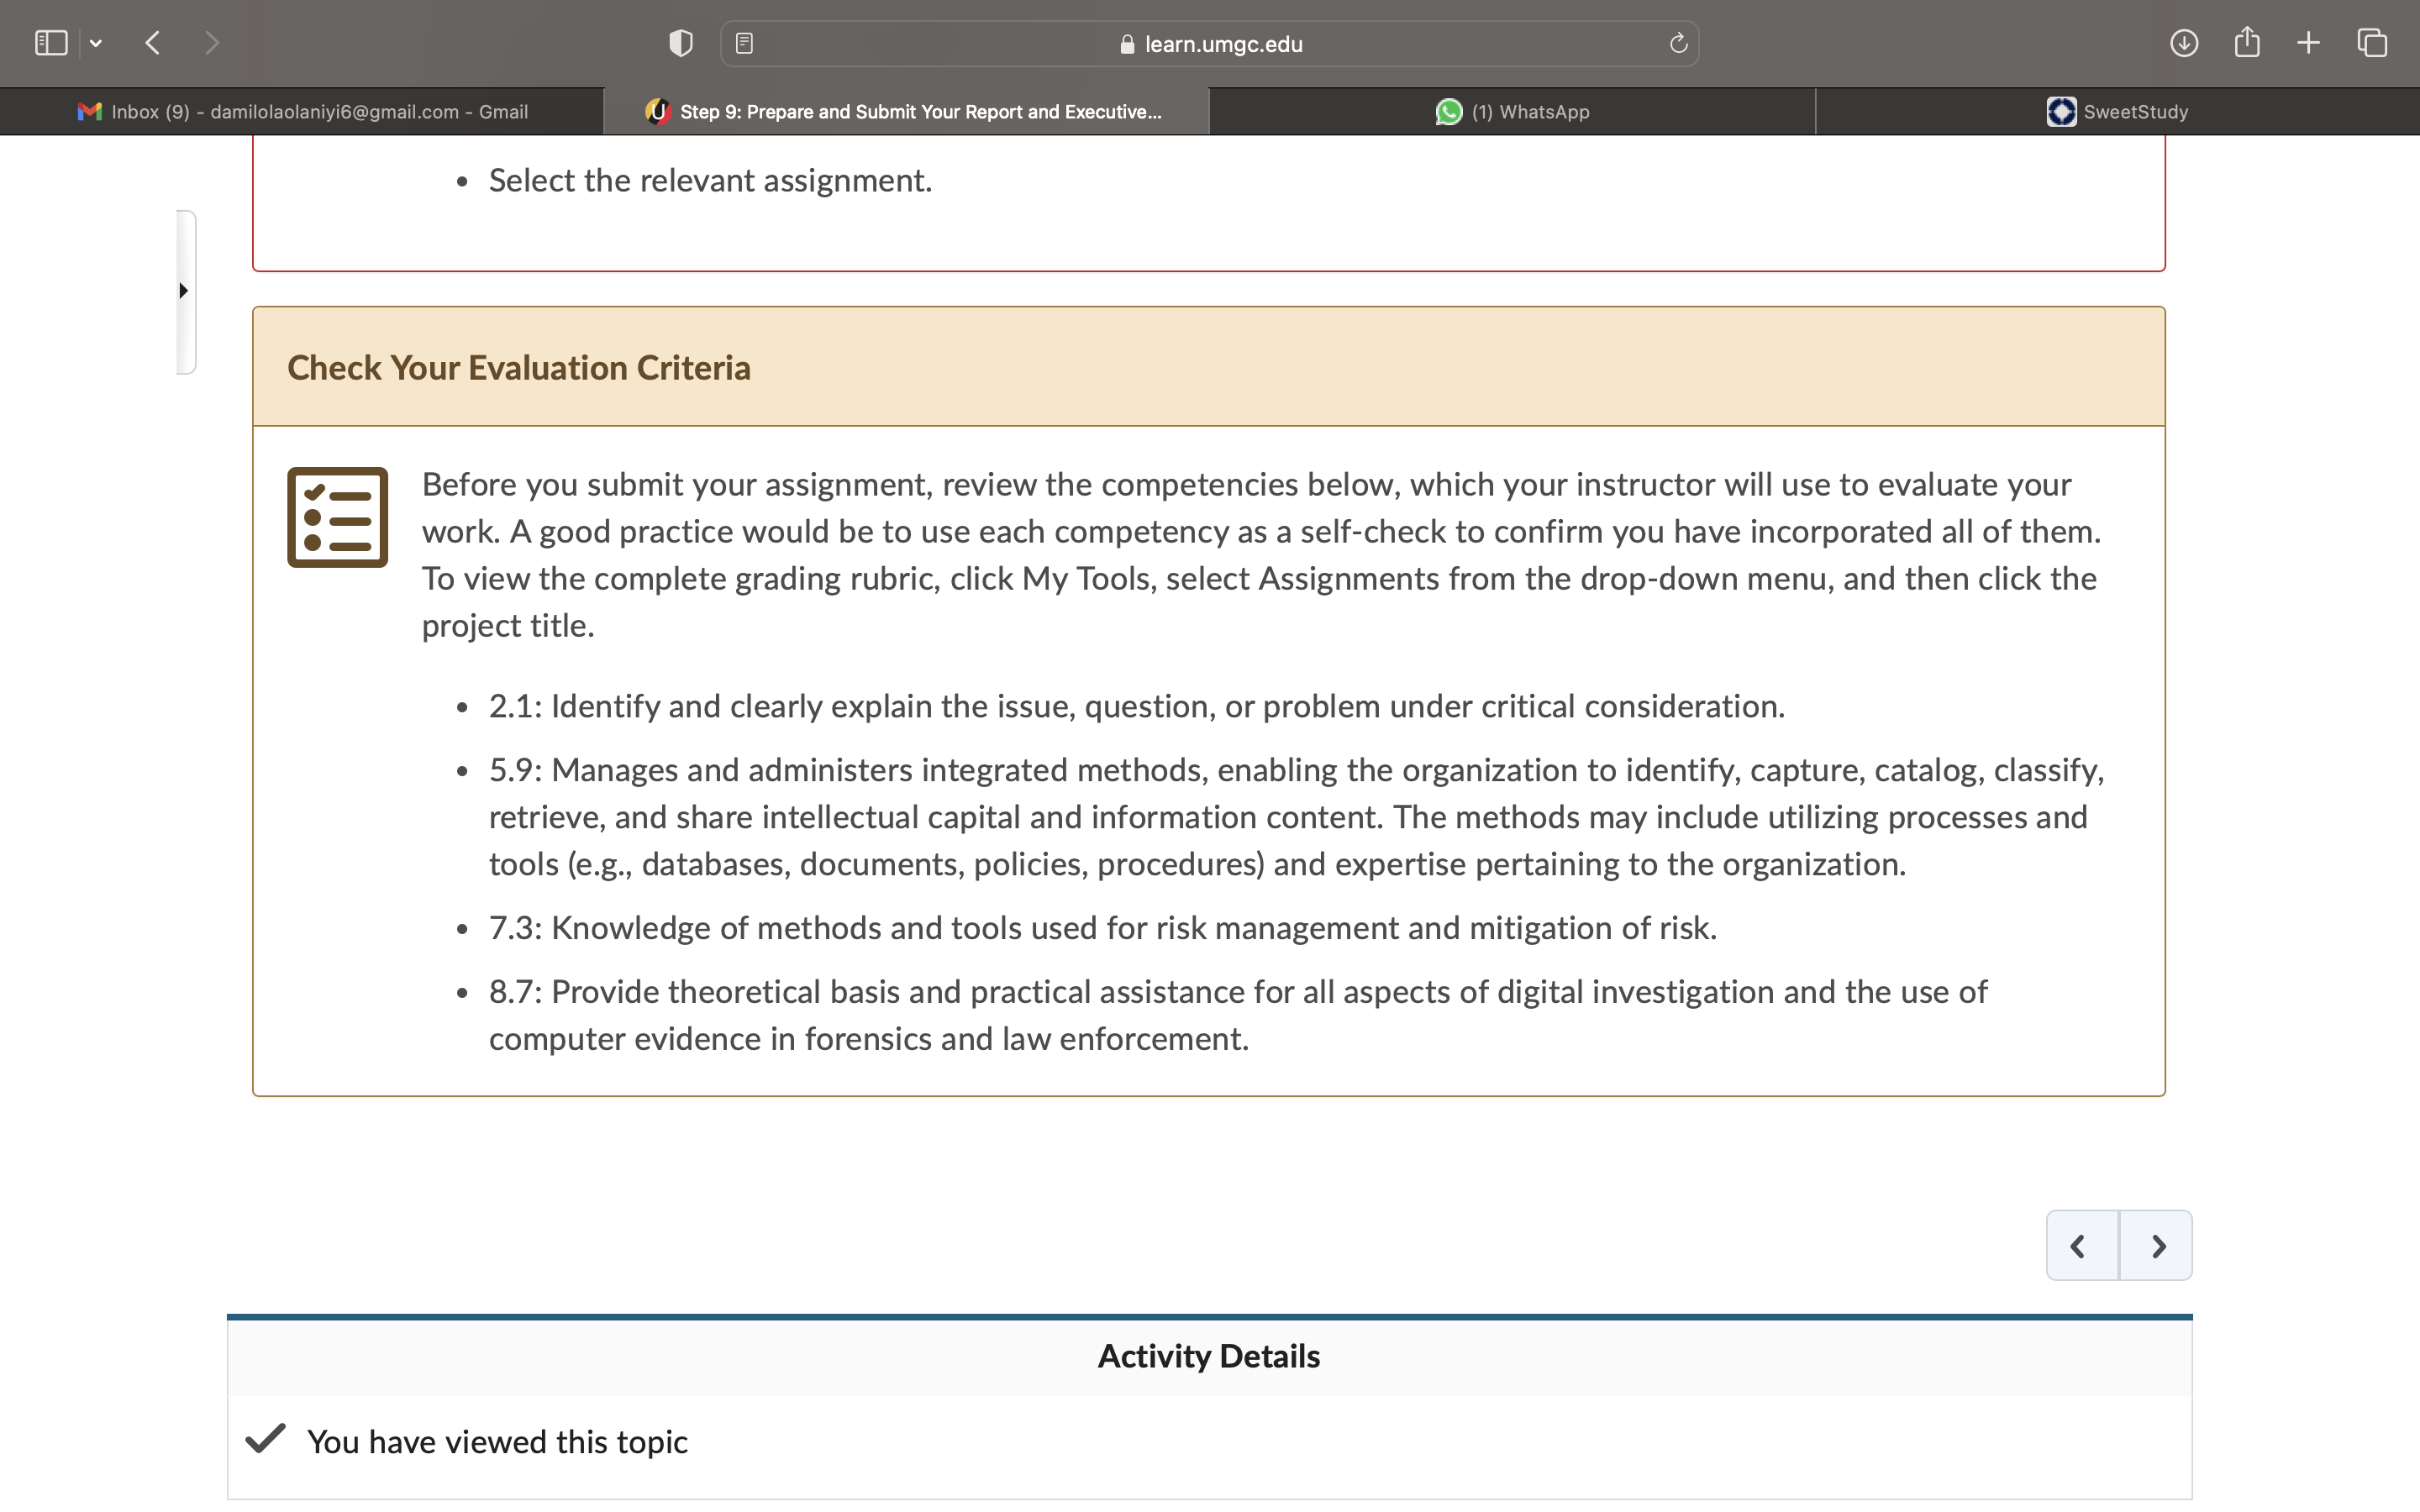Click the Activity Details heading
2420x1512 pixels.
pos(1209,1357)
